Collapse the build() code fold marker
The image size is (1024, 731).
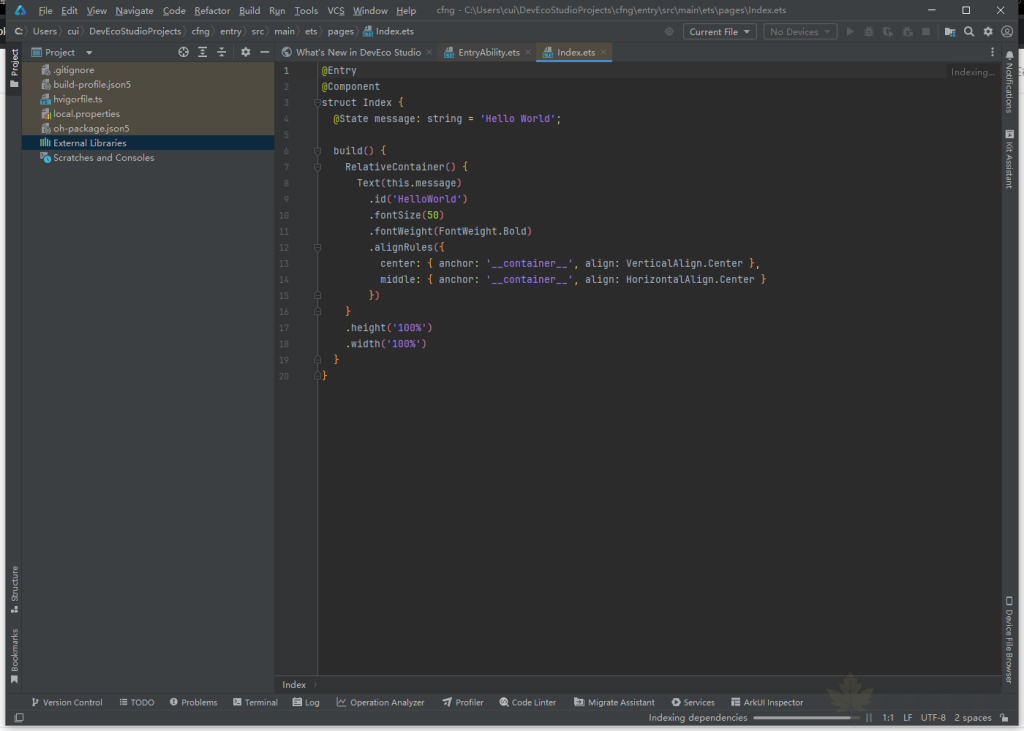[x=317, y=151]
